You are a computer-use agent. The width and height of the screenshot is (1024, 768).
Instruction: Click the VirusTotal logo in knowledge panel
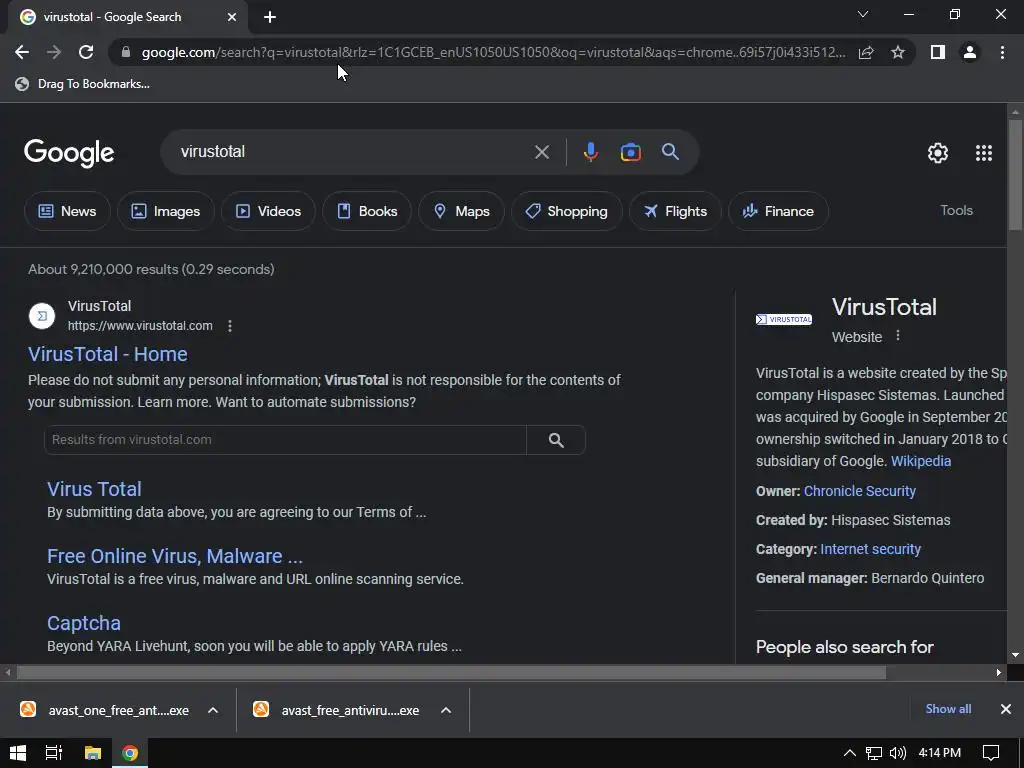click(784, 319)
